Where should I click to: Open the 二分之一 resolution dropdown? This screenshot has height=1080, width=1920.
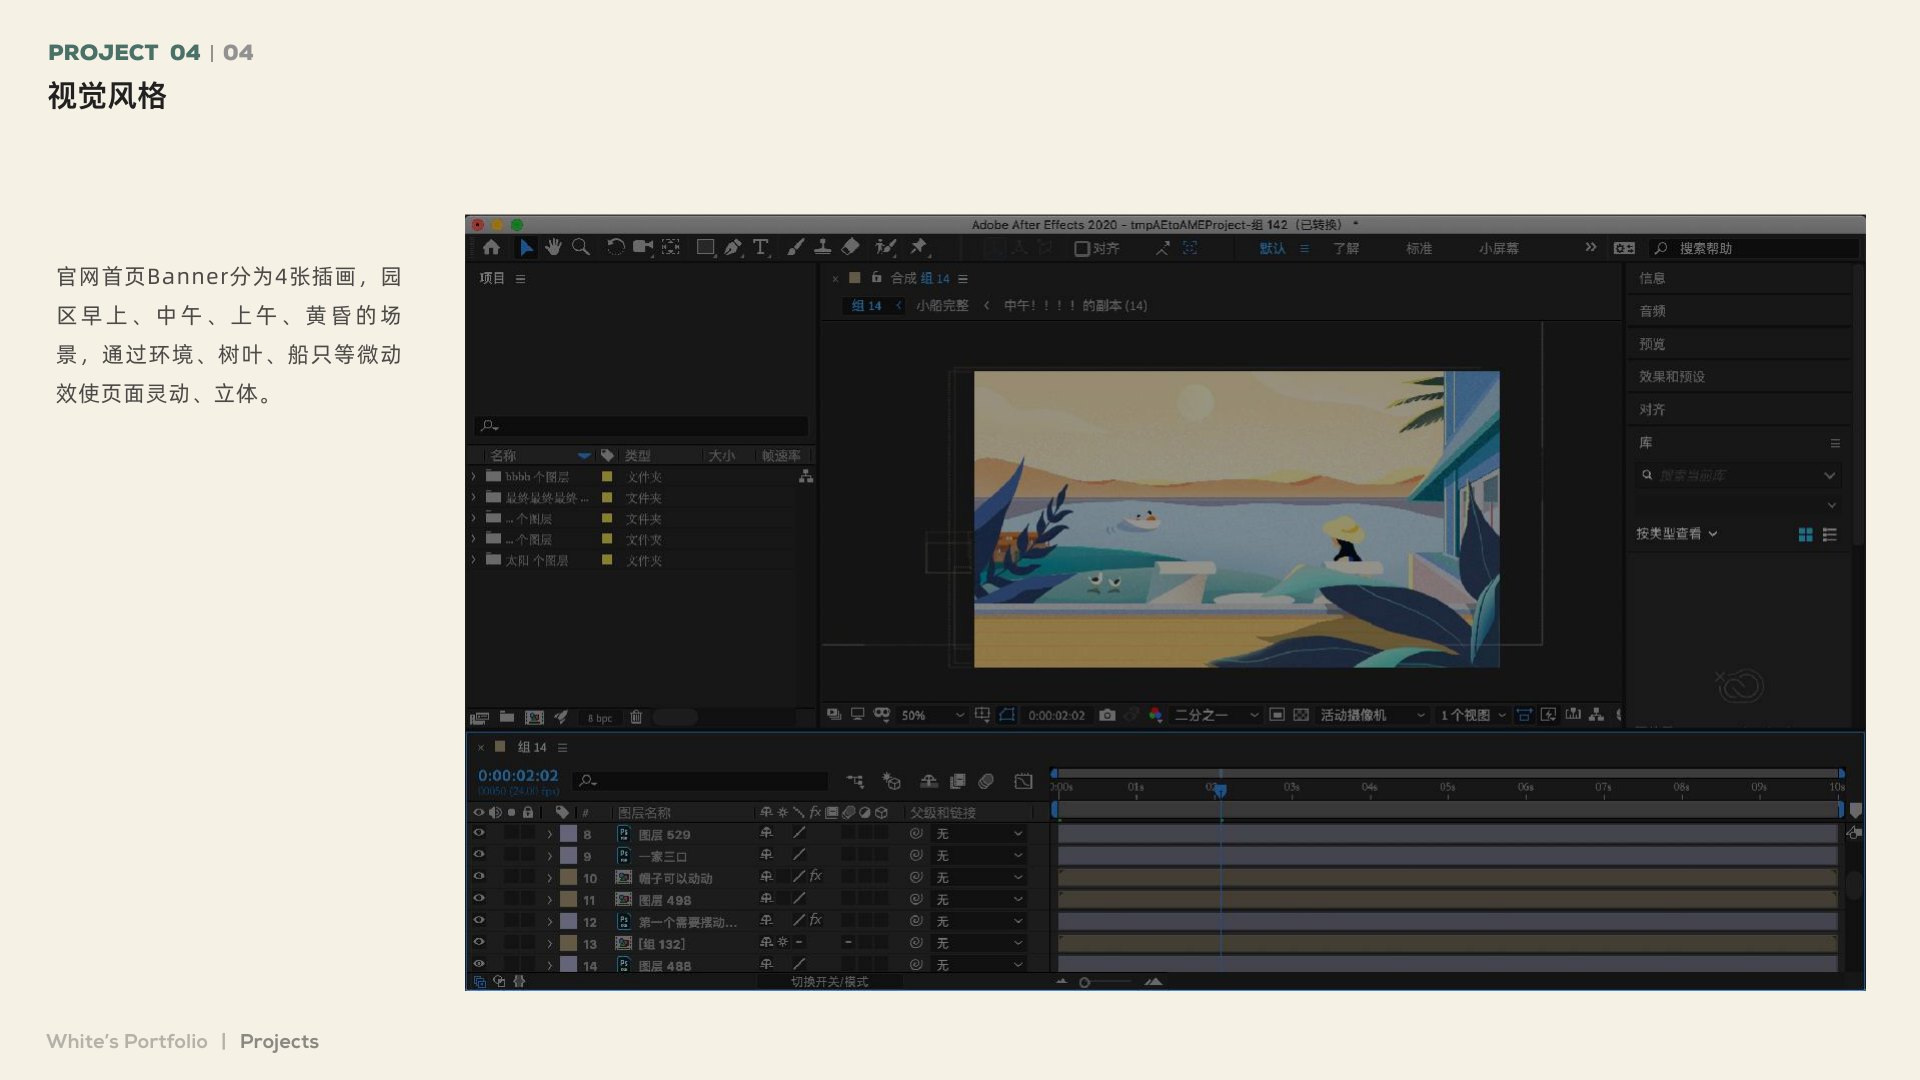pyautogui.click(x=1216, y=715)
